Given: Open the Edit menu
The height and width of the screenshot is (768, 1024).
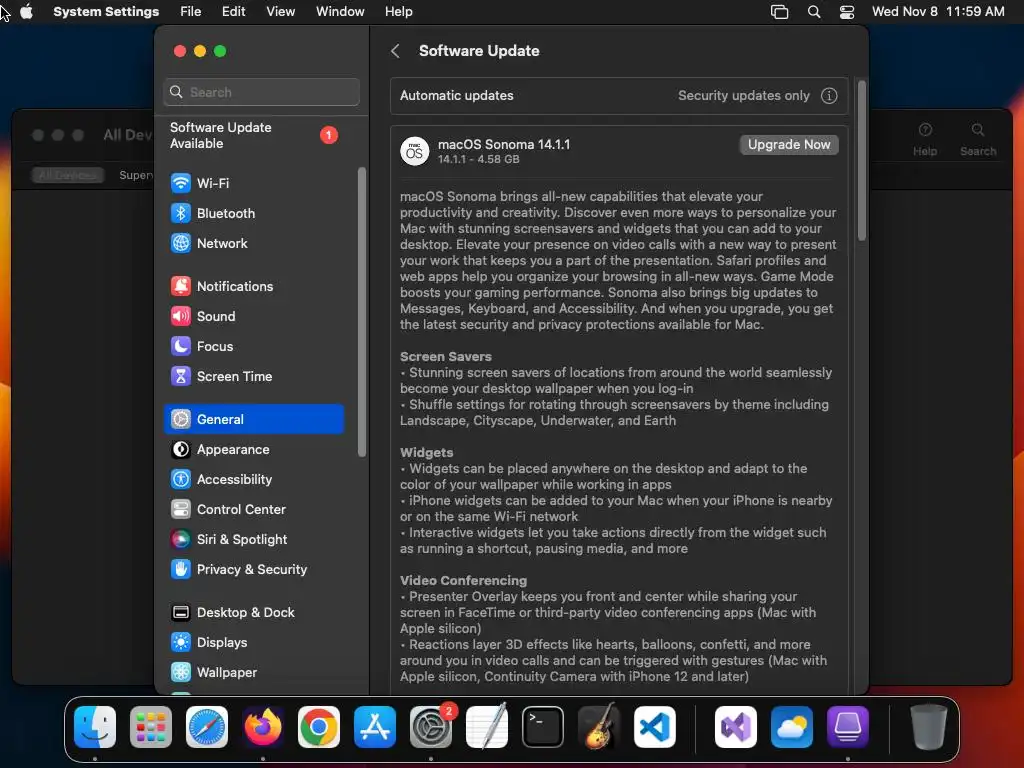Looking at the screenshot, I should pos(233,12).
